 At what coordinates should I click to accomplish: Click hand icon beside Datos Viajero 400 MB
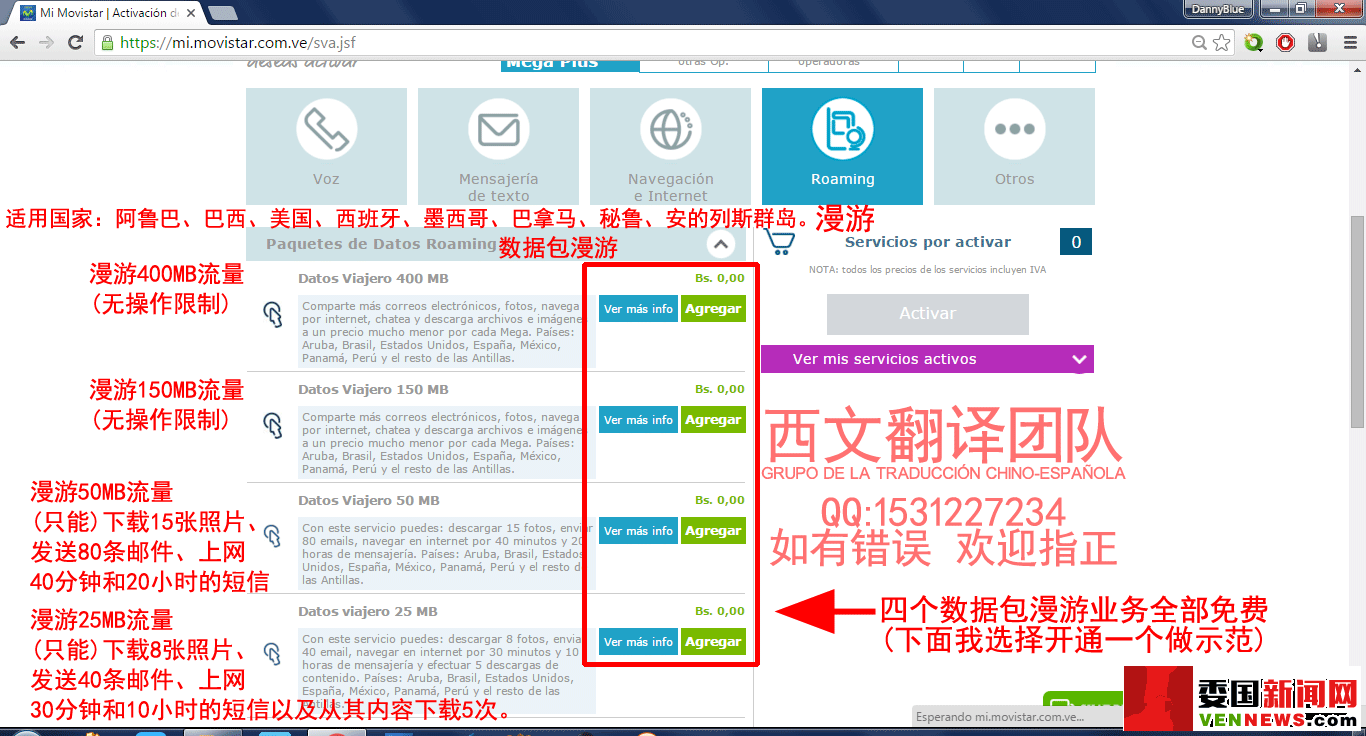click(x=272, y=313)
